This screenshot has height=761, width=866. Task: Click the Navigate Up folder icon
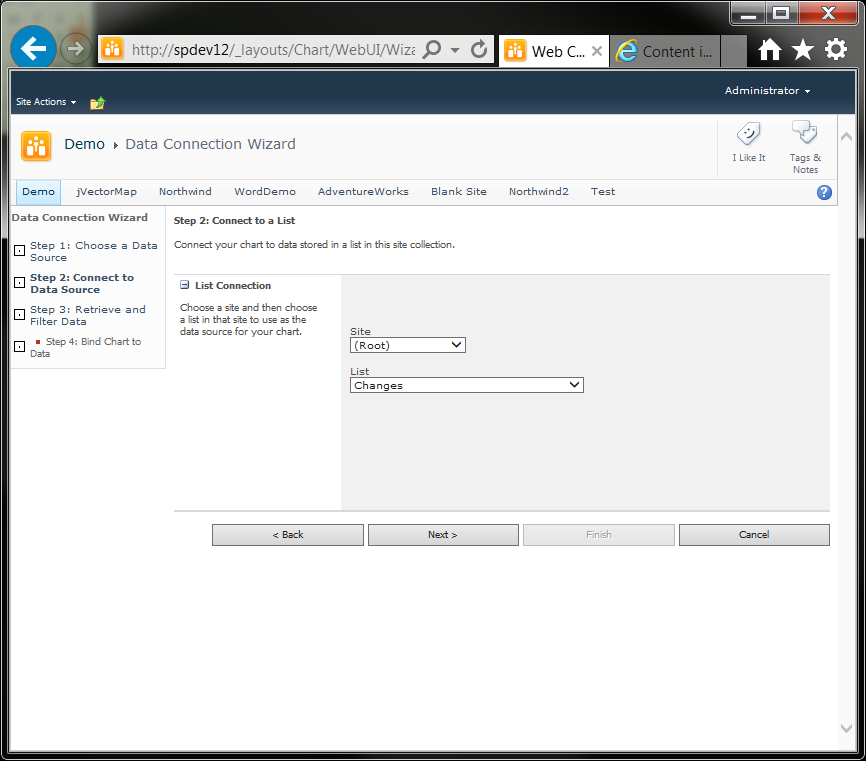coord(98,103)
